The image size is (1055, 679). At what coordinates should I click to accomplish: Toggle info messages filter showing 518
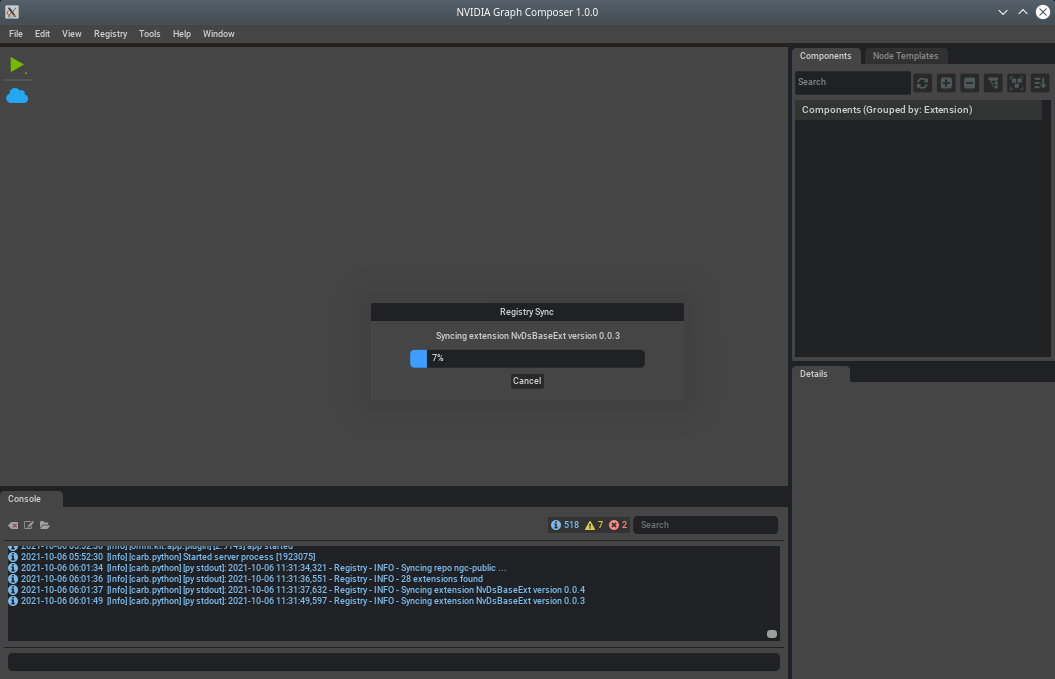pos(565,525)
